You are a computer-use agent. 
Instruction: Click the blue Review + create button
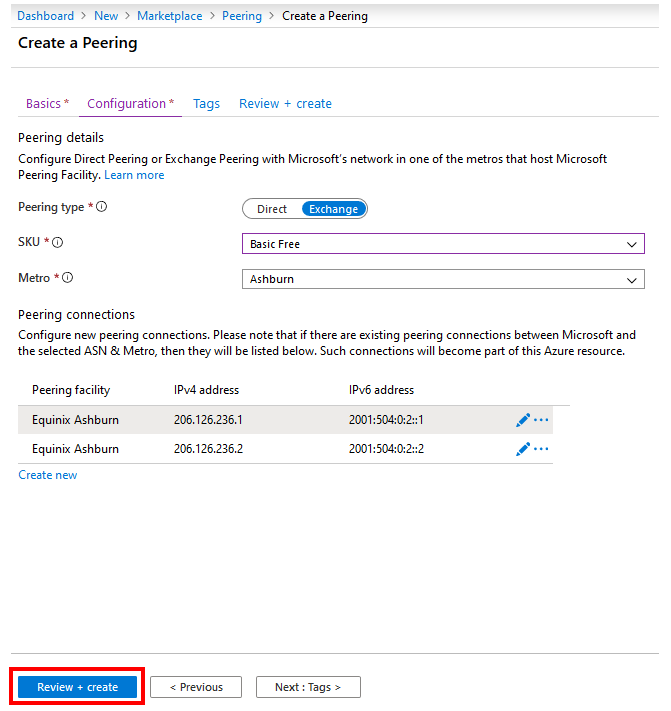coord(78,687)
